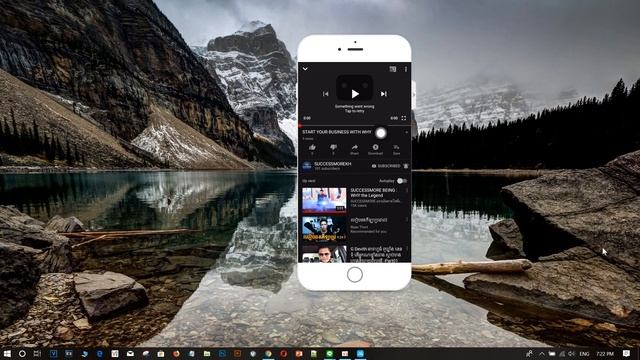This screenshot has height=360, width=640.
Task: Expand the video description arrow beside the title
Action: tap(406, 132)
